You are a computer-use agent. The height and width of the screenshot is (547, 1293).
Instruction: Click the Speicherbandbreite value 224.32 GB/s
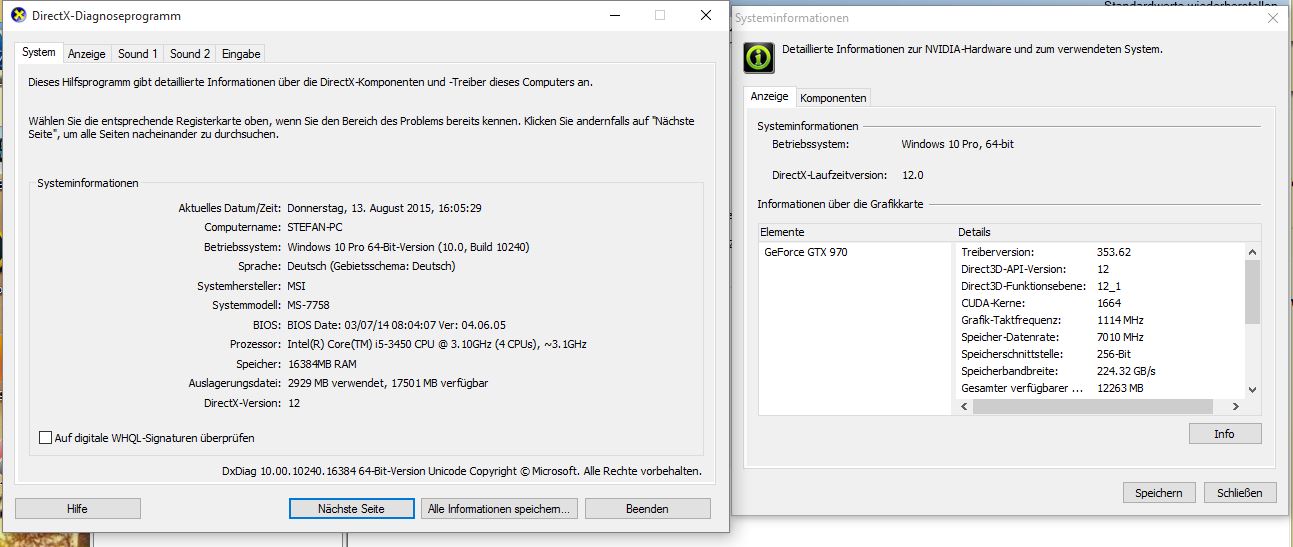(1126, 371)
